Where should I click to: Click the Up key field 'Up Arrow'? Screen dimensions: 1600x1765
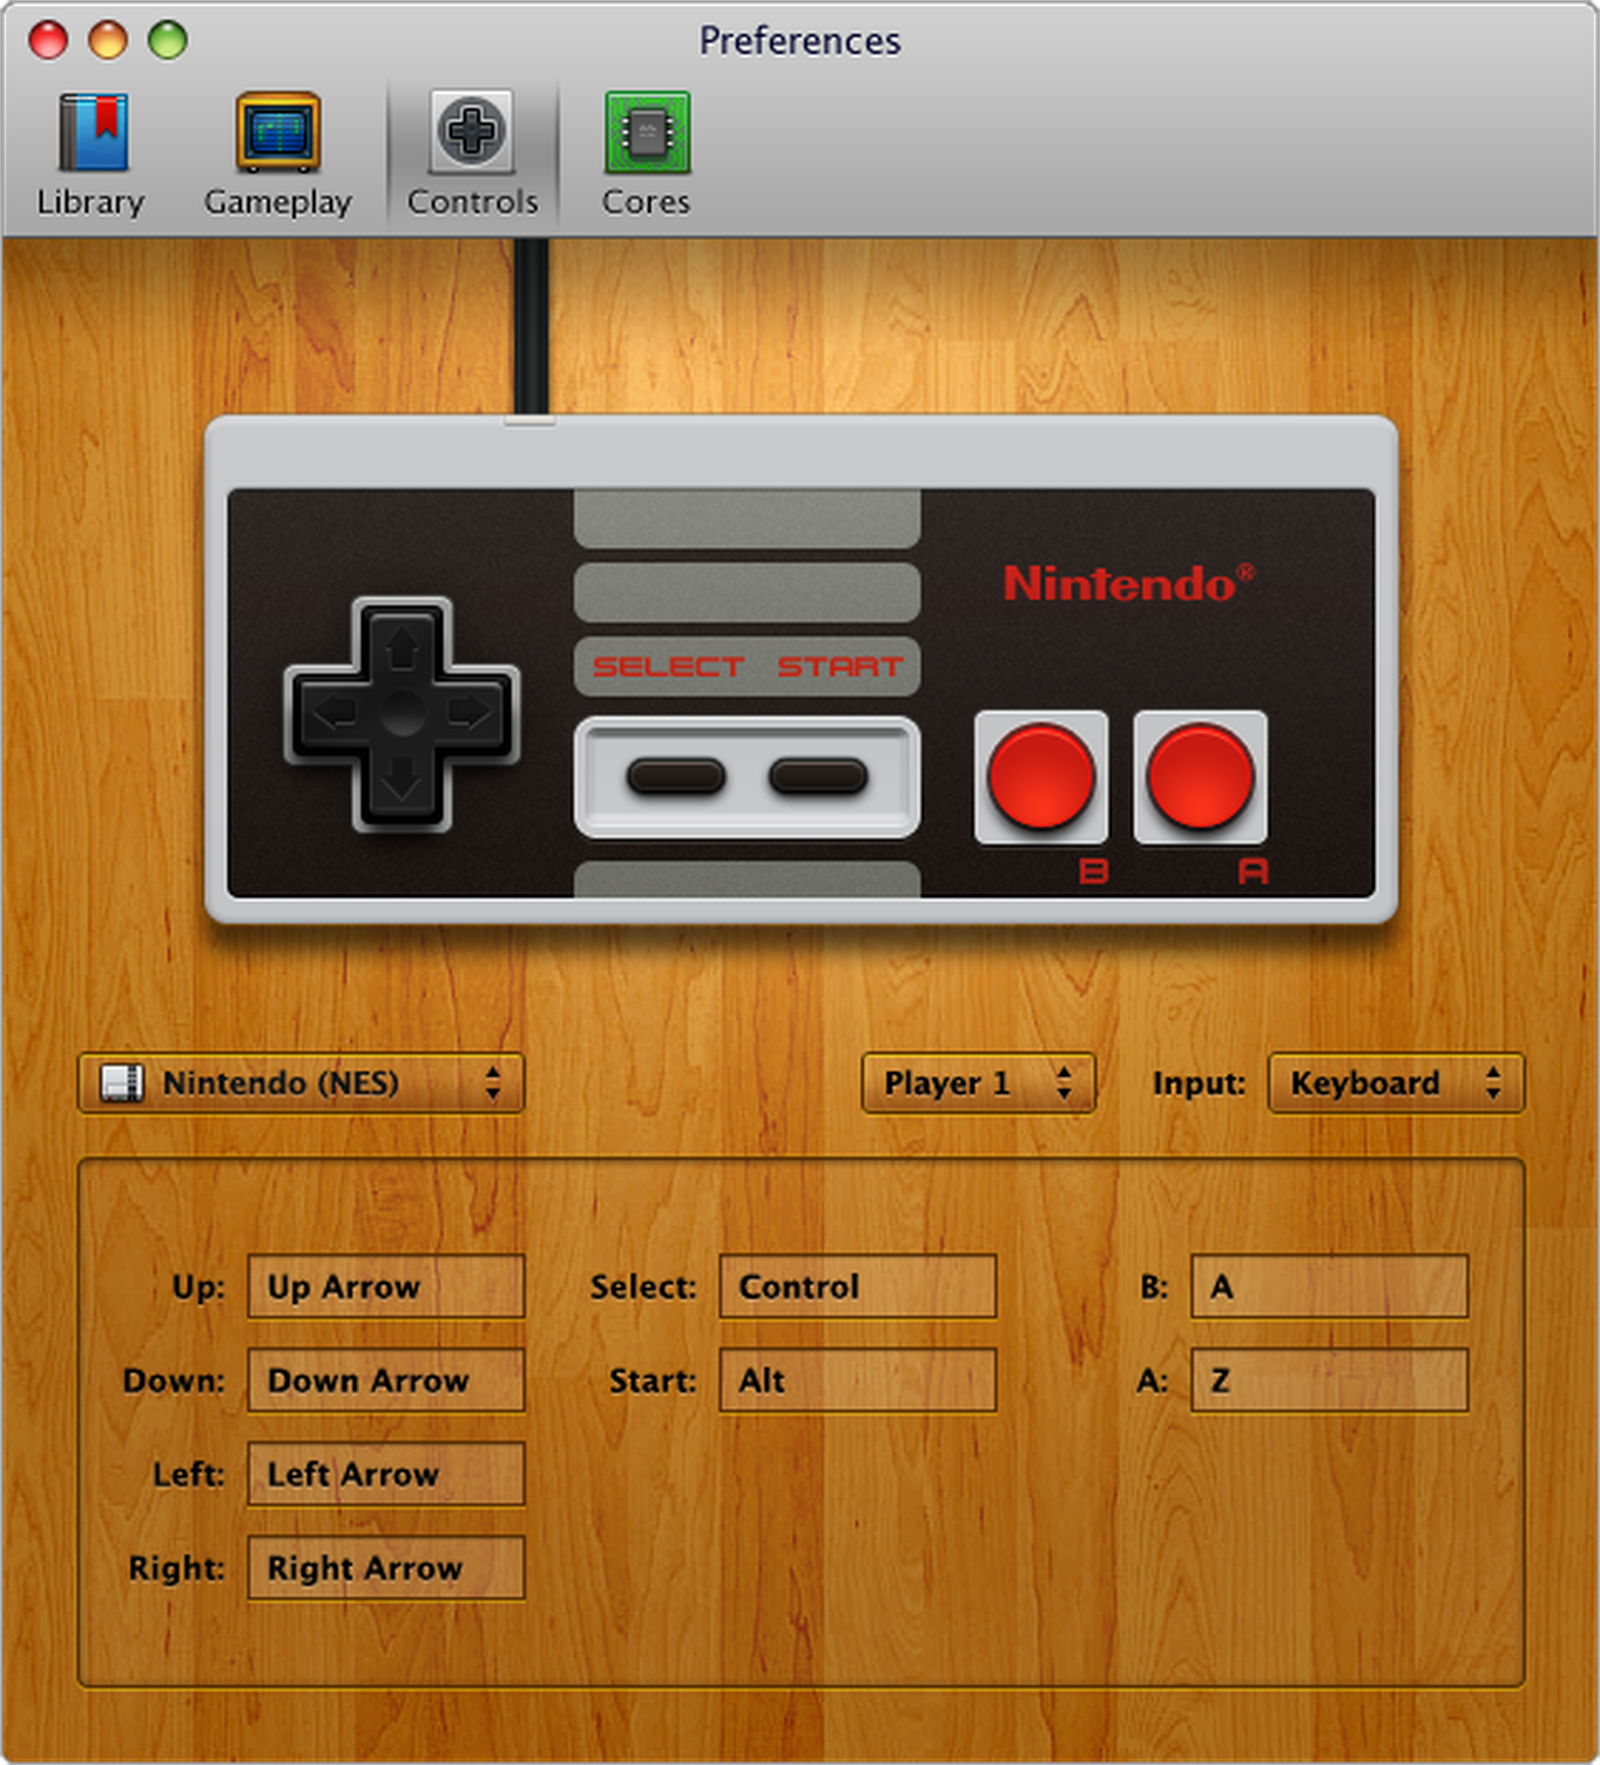pos(386,1286)
